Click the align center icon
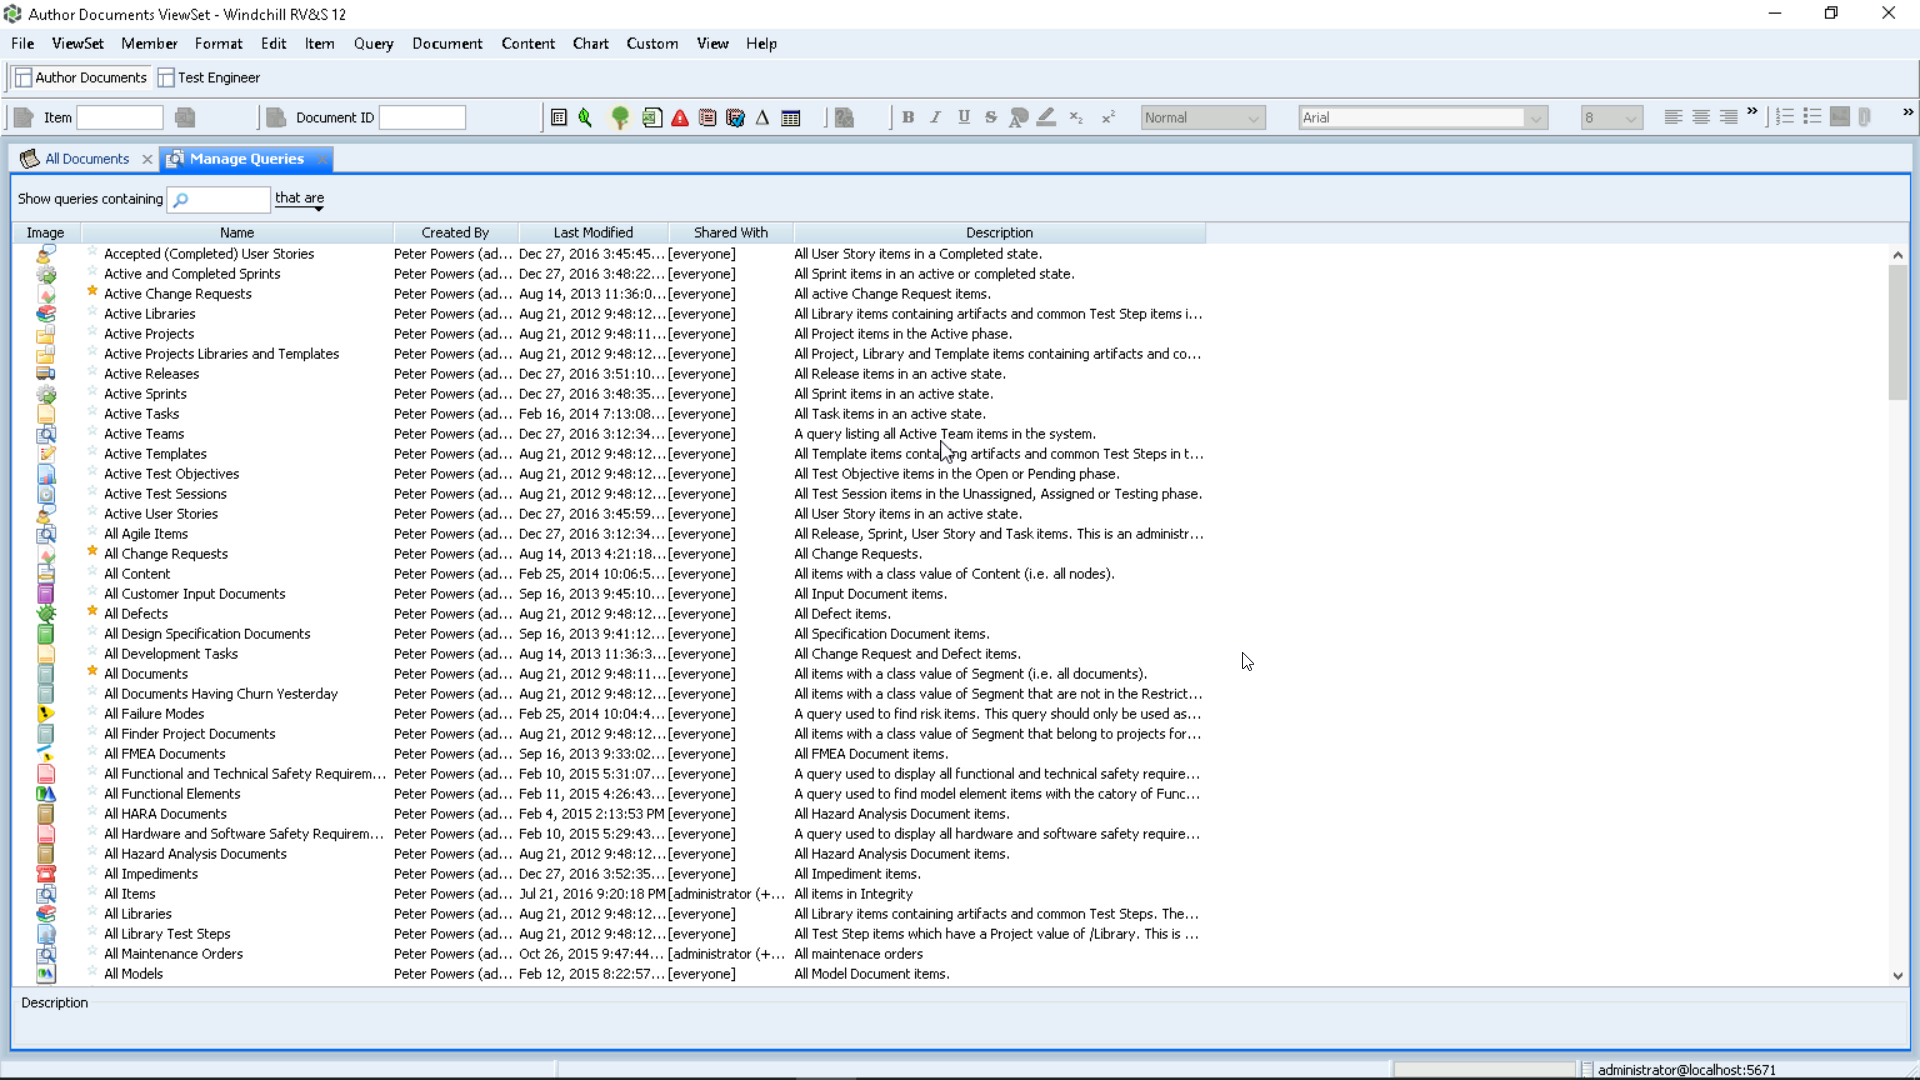 point(1701,118)
